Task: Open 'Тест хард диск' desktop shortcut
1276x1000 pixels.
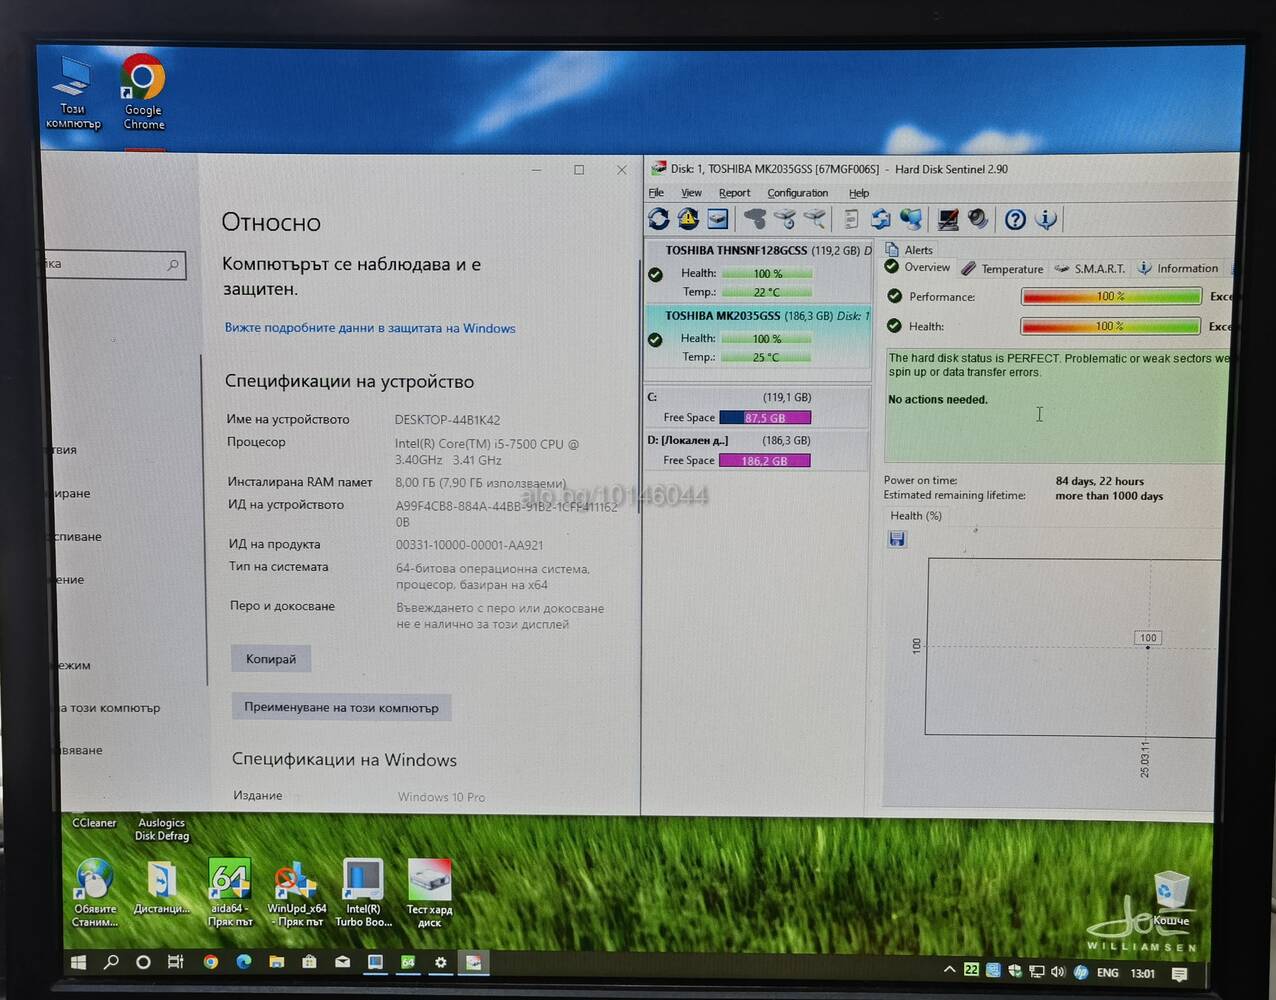Action: (430, 893)
